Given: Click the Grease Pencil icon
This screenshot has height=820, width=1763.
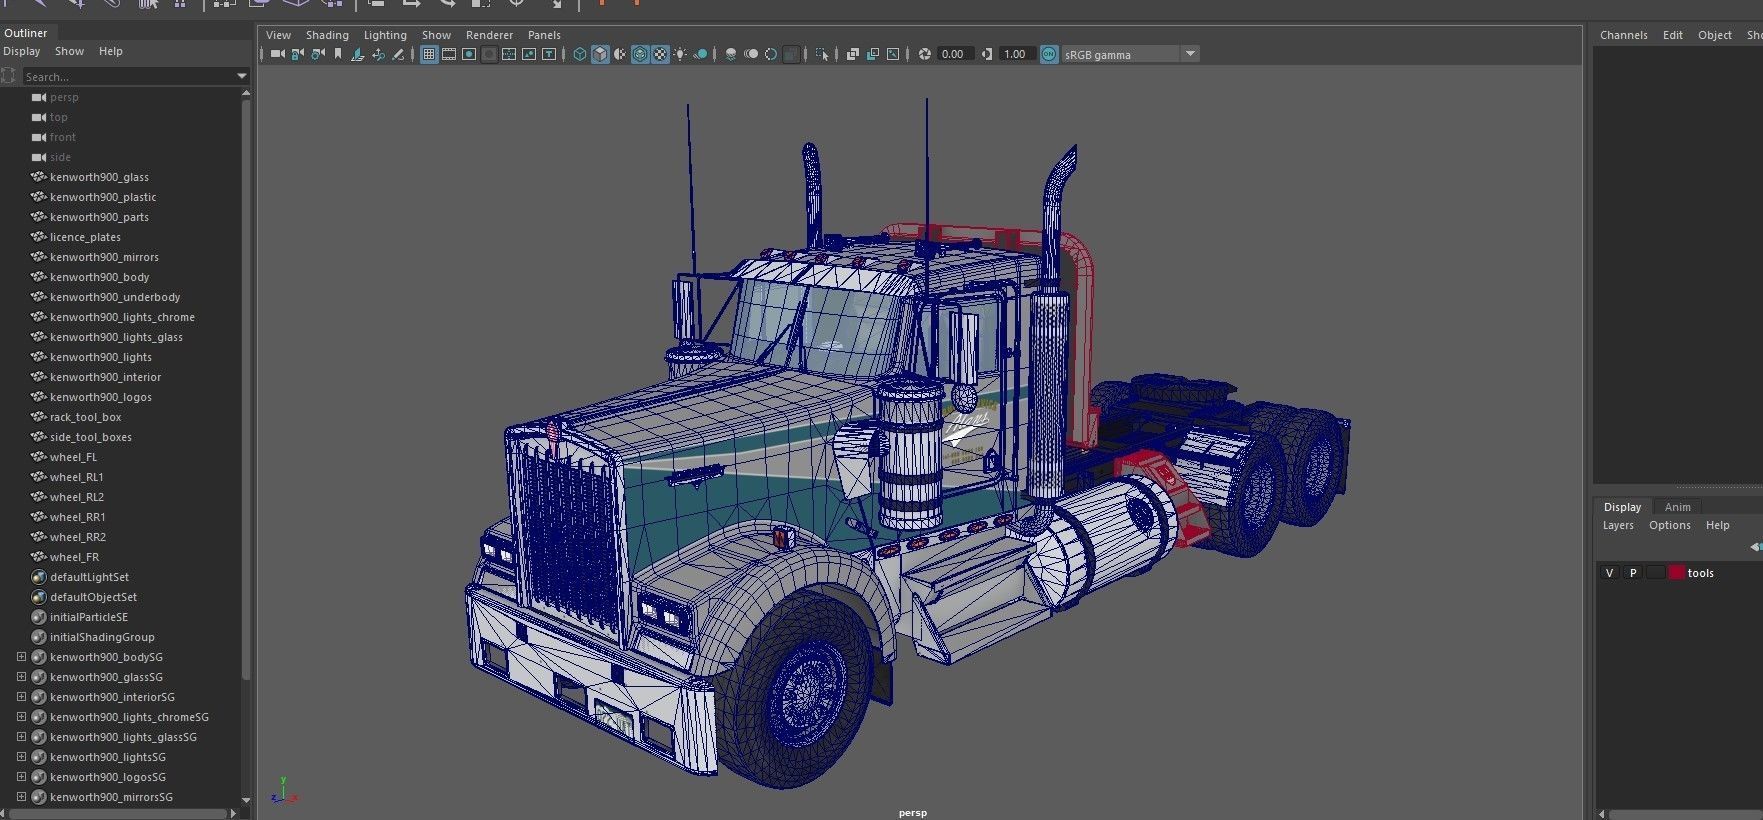Looking at the screenshot, I should point(398,54).
